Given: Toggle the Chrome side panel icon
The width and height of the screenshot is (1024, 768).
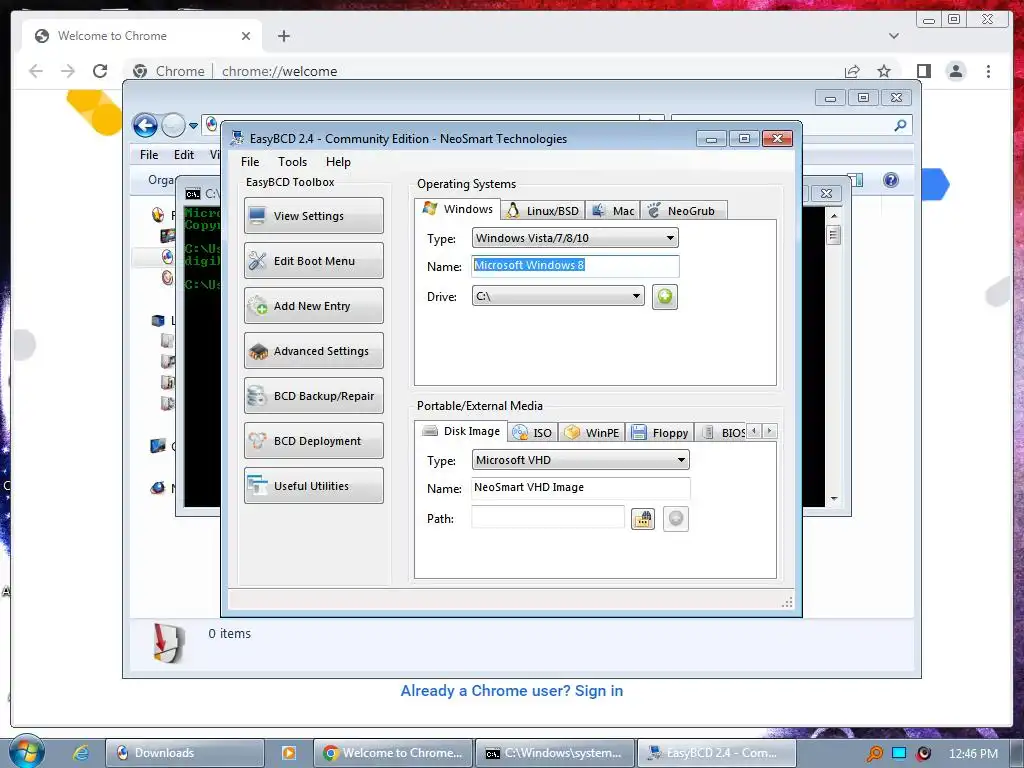Looking at the screenshot, I should pos(923,71).
